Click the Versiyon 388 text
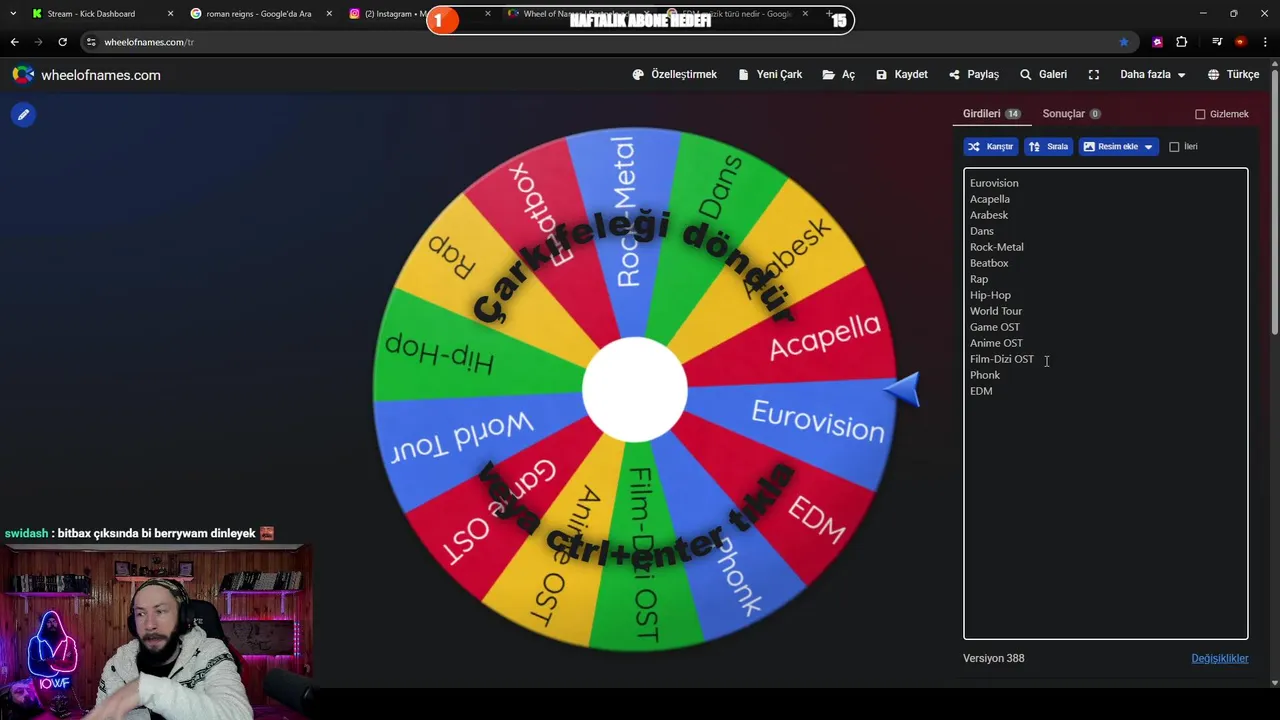The image size is (1280, 720). click(x=993, y=658)
